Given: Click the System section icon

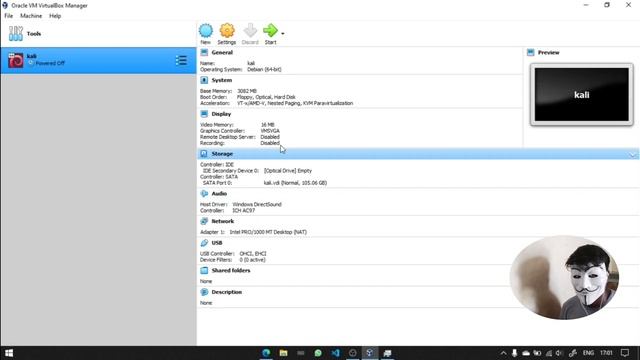Looking at the screenshot, I should pos(204,80).
